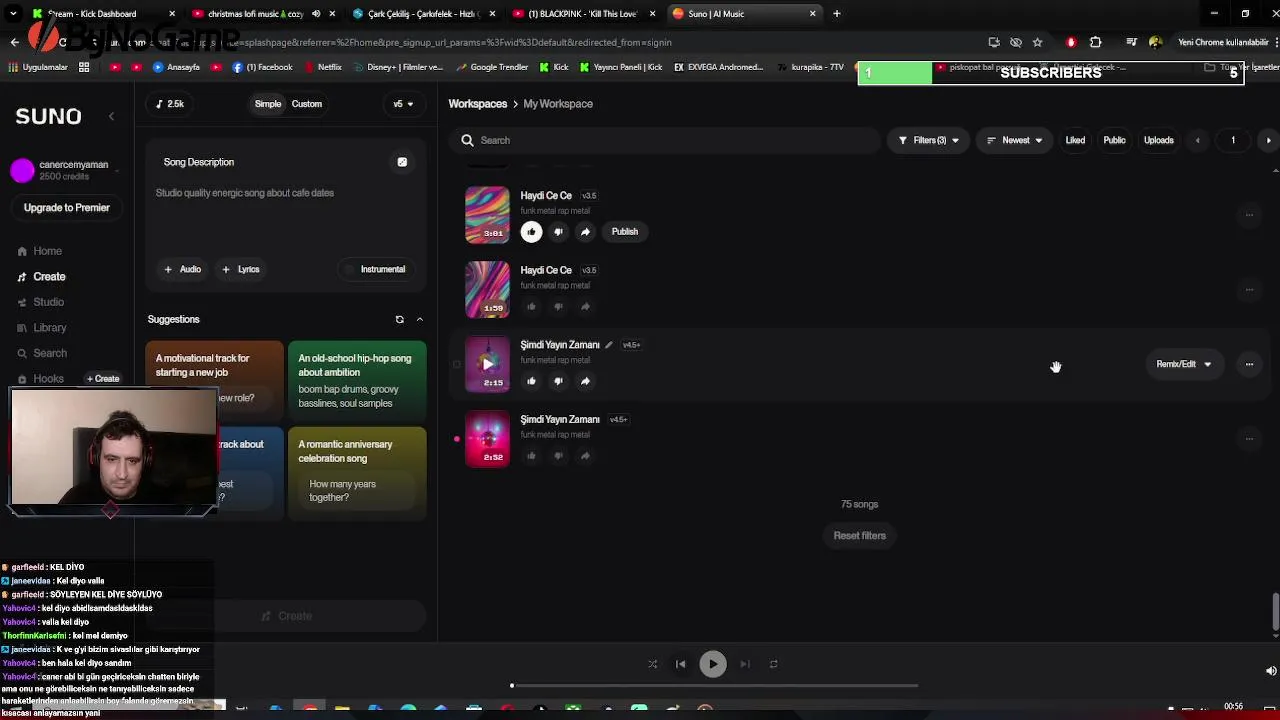
Task: Toggle the Liked filter
Action: pyautogui.click(x=1075, y=140)
